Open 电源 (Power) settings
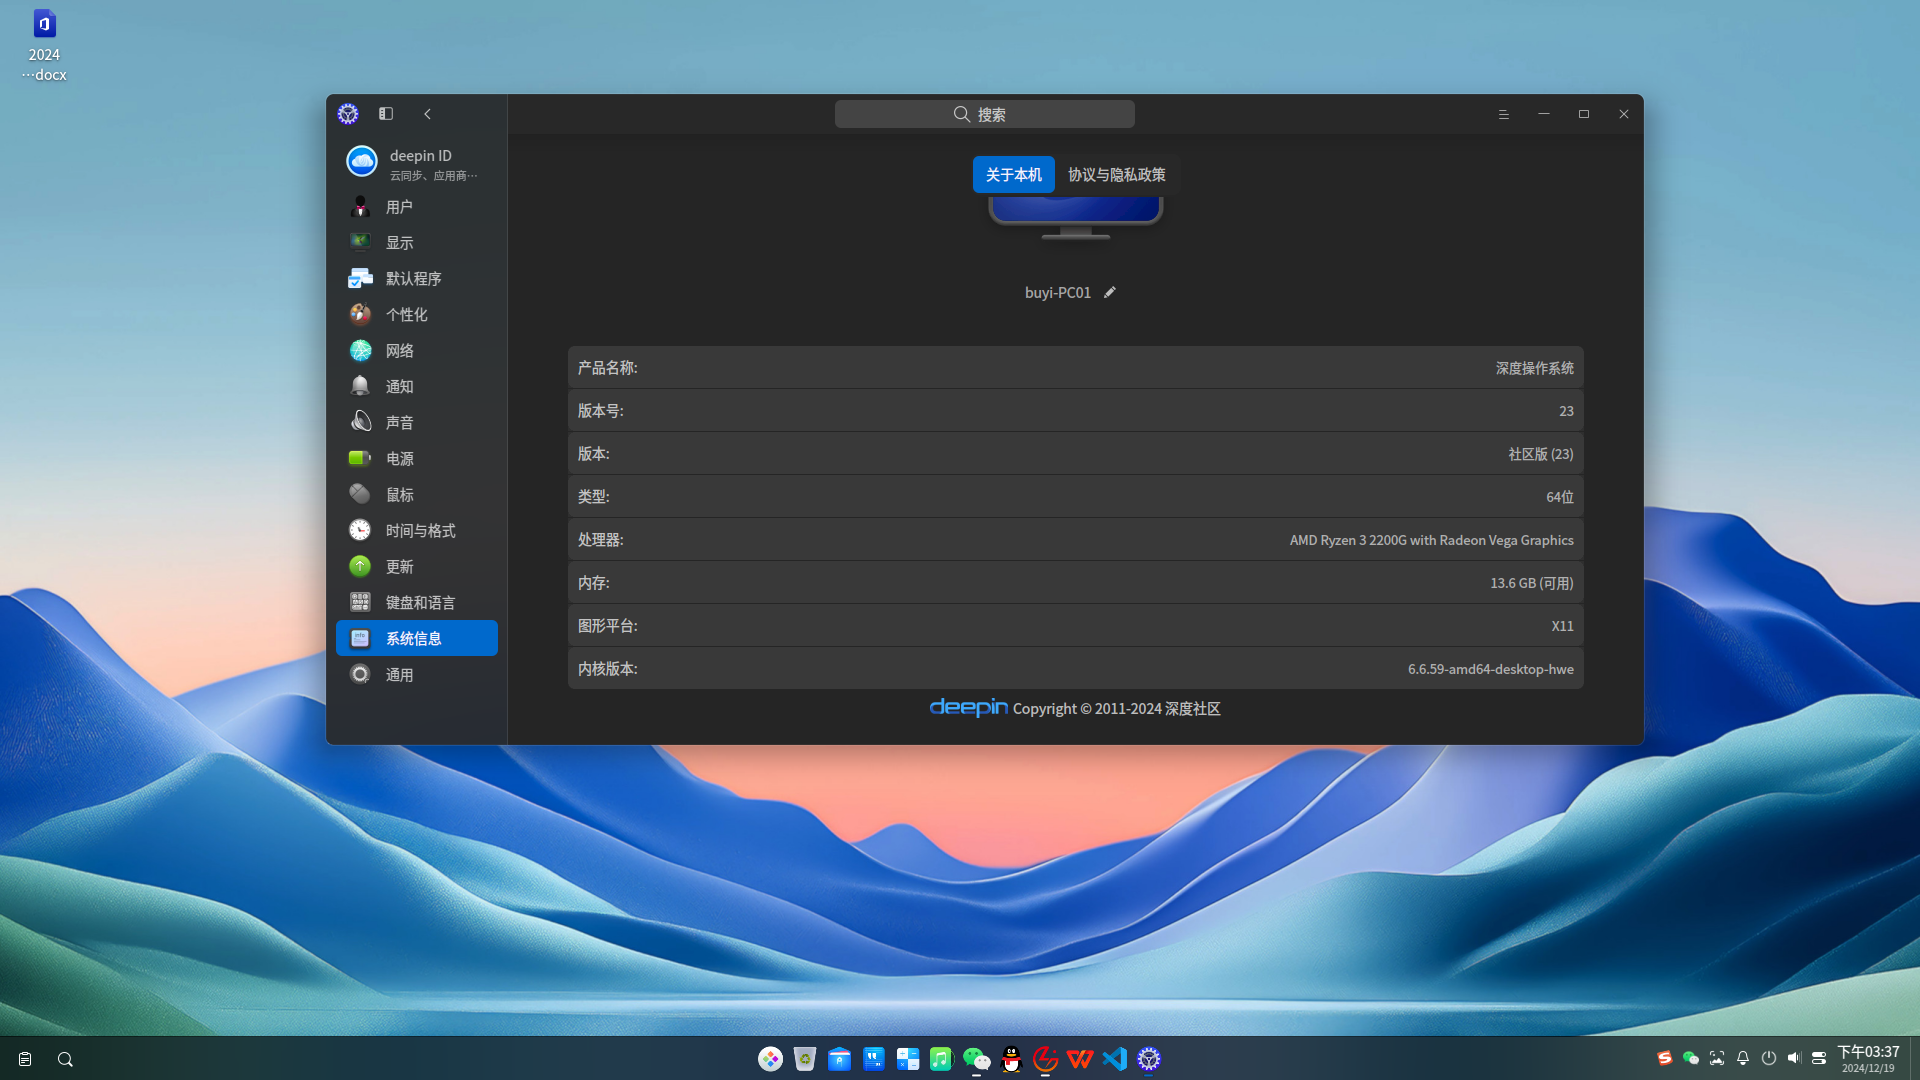Screen dimensions: 1920x1080 point(417,459)
